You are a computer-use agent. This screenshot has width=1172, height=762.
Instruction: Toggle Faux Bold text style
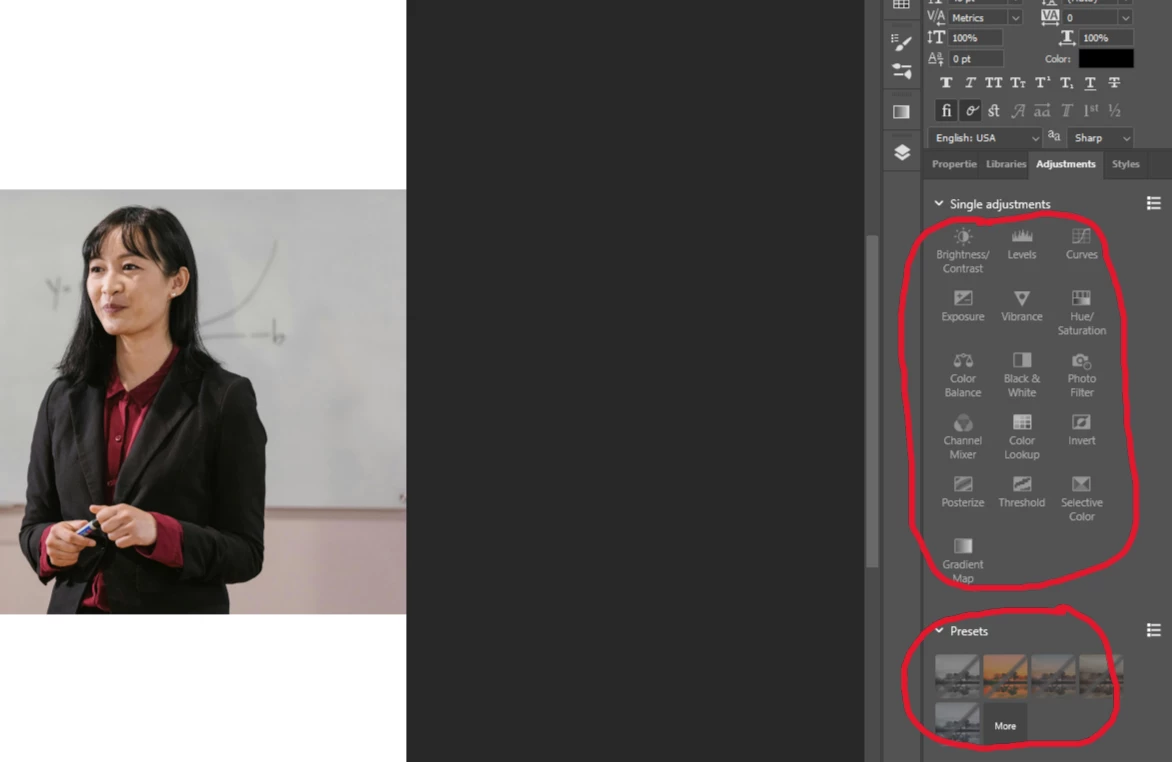coord(946,83)
